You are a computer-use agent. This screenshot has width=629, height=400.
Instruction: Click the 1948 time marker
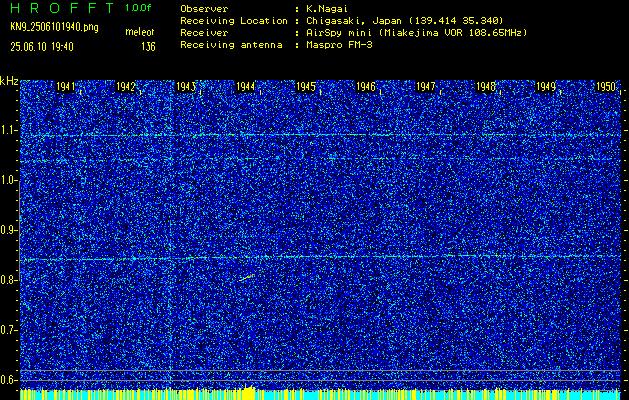tap(486, 87)
